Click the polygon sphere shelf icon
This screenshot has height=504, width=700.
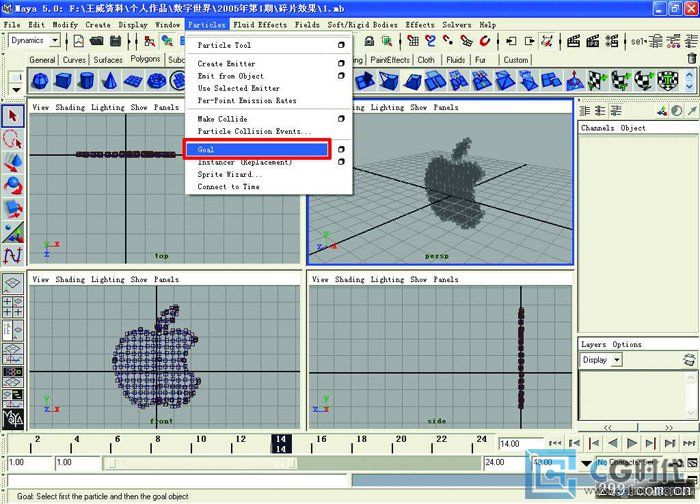[x=40, y=81]
